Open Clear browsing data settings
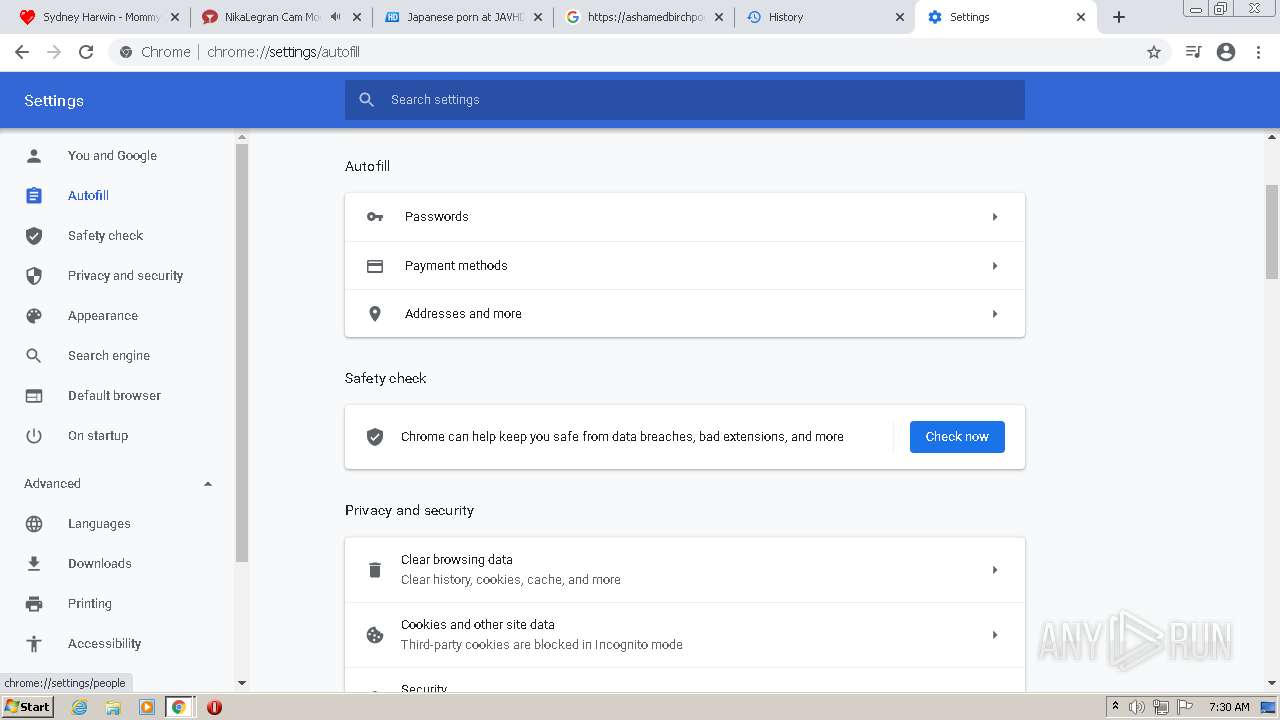 click(x=685, y=570)
